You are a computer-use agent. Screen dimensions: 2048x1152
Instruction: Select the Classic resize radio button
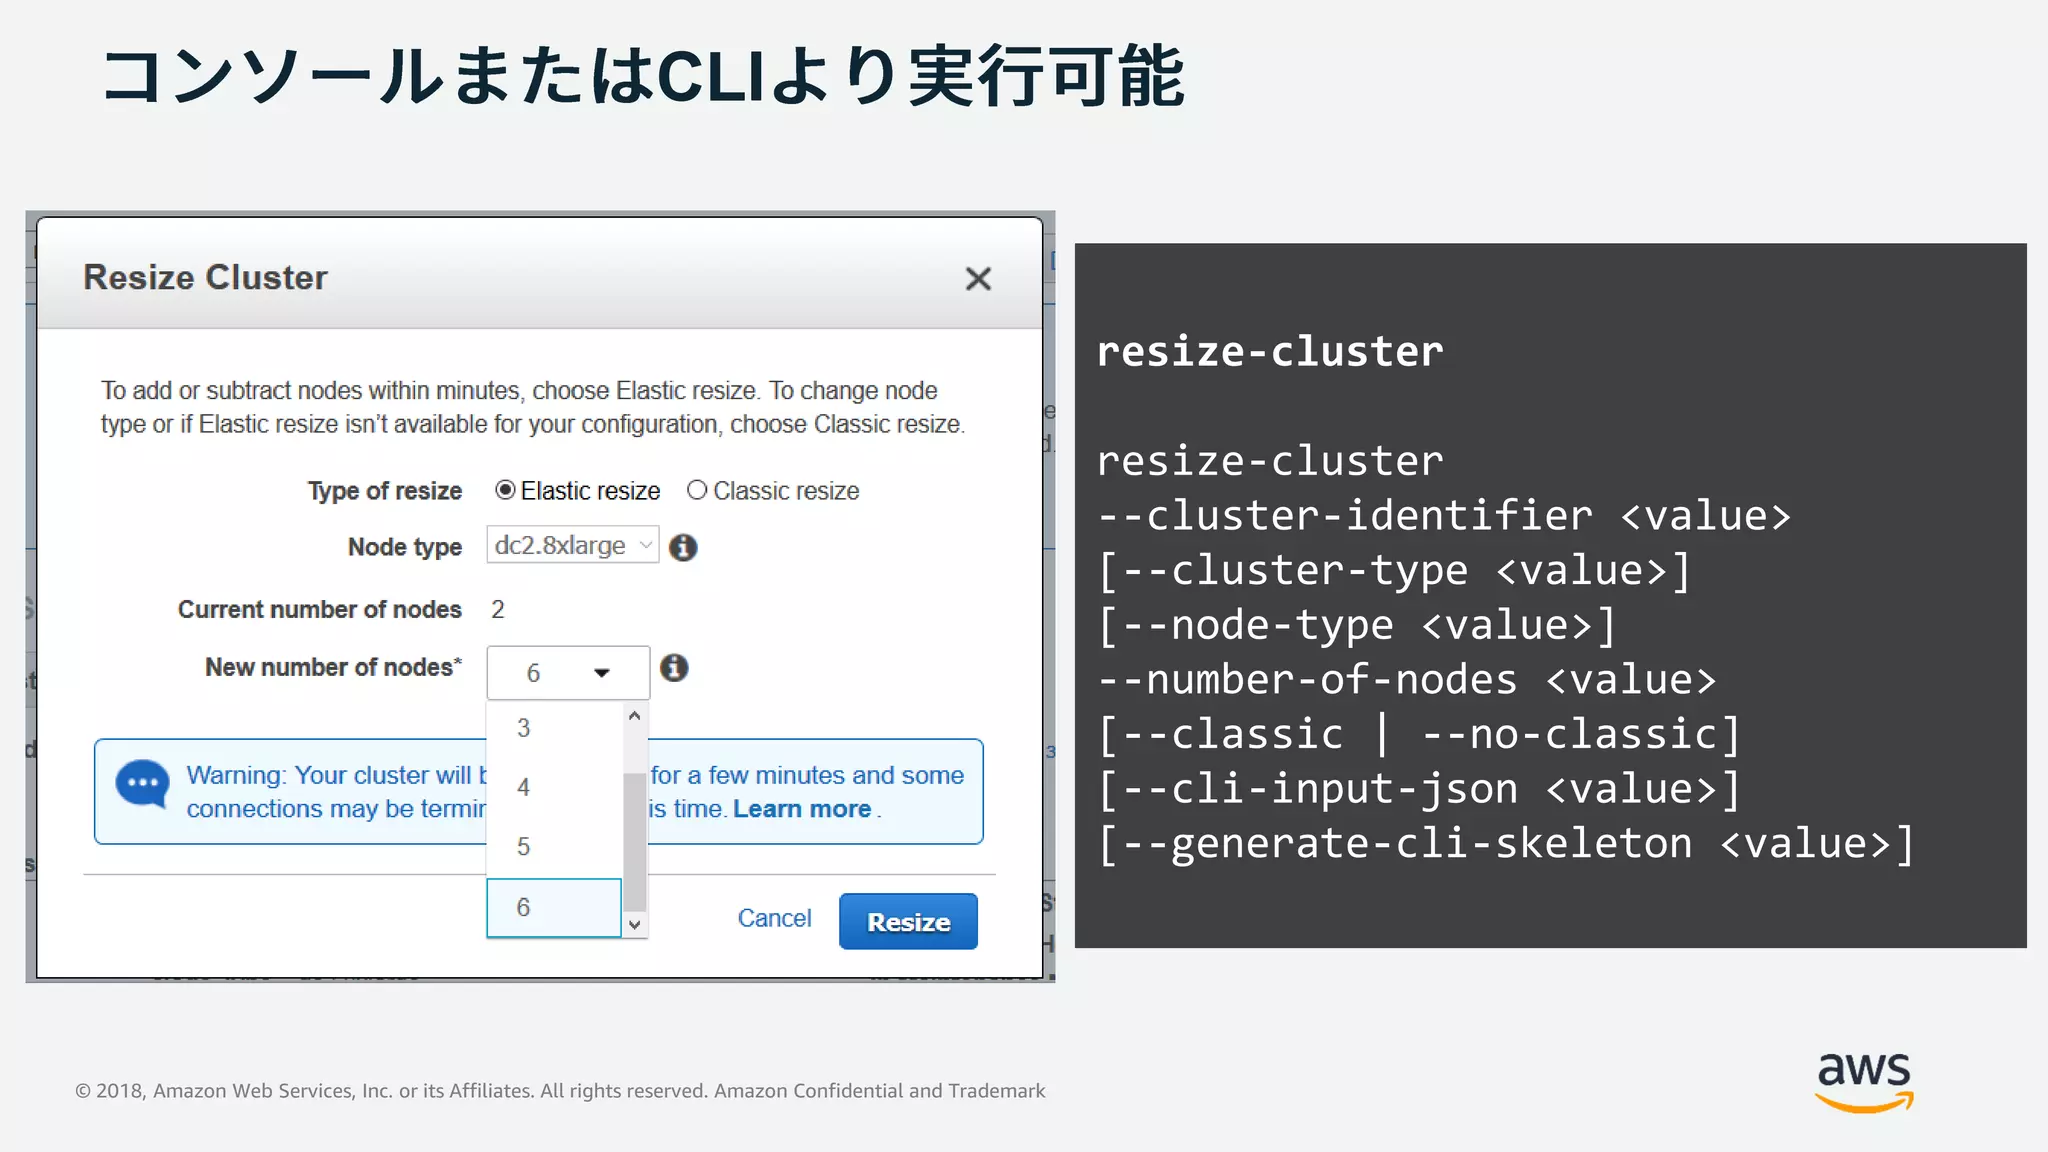pyautogui.click(x=697, y=490)
